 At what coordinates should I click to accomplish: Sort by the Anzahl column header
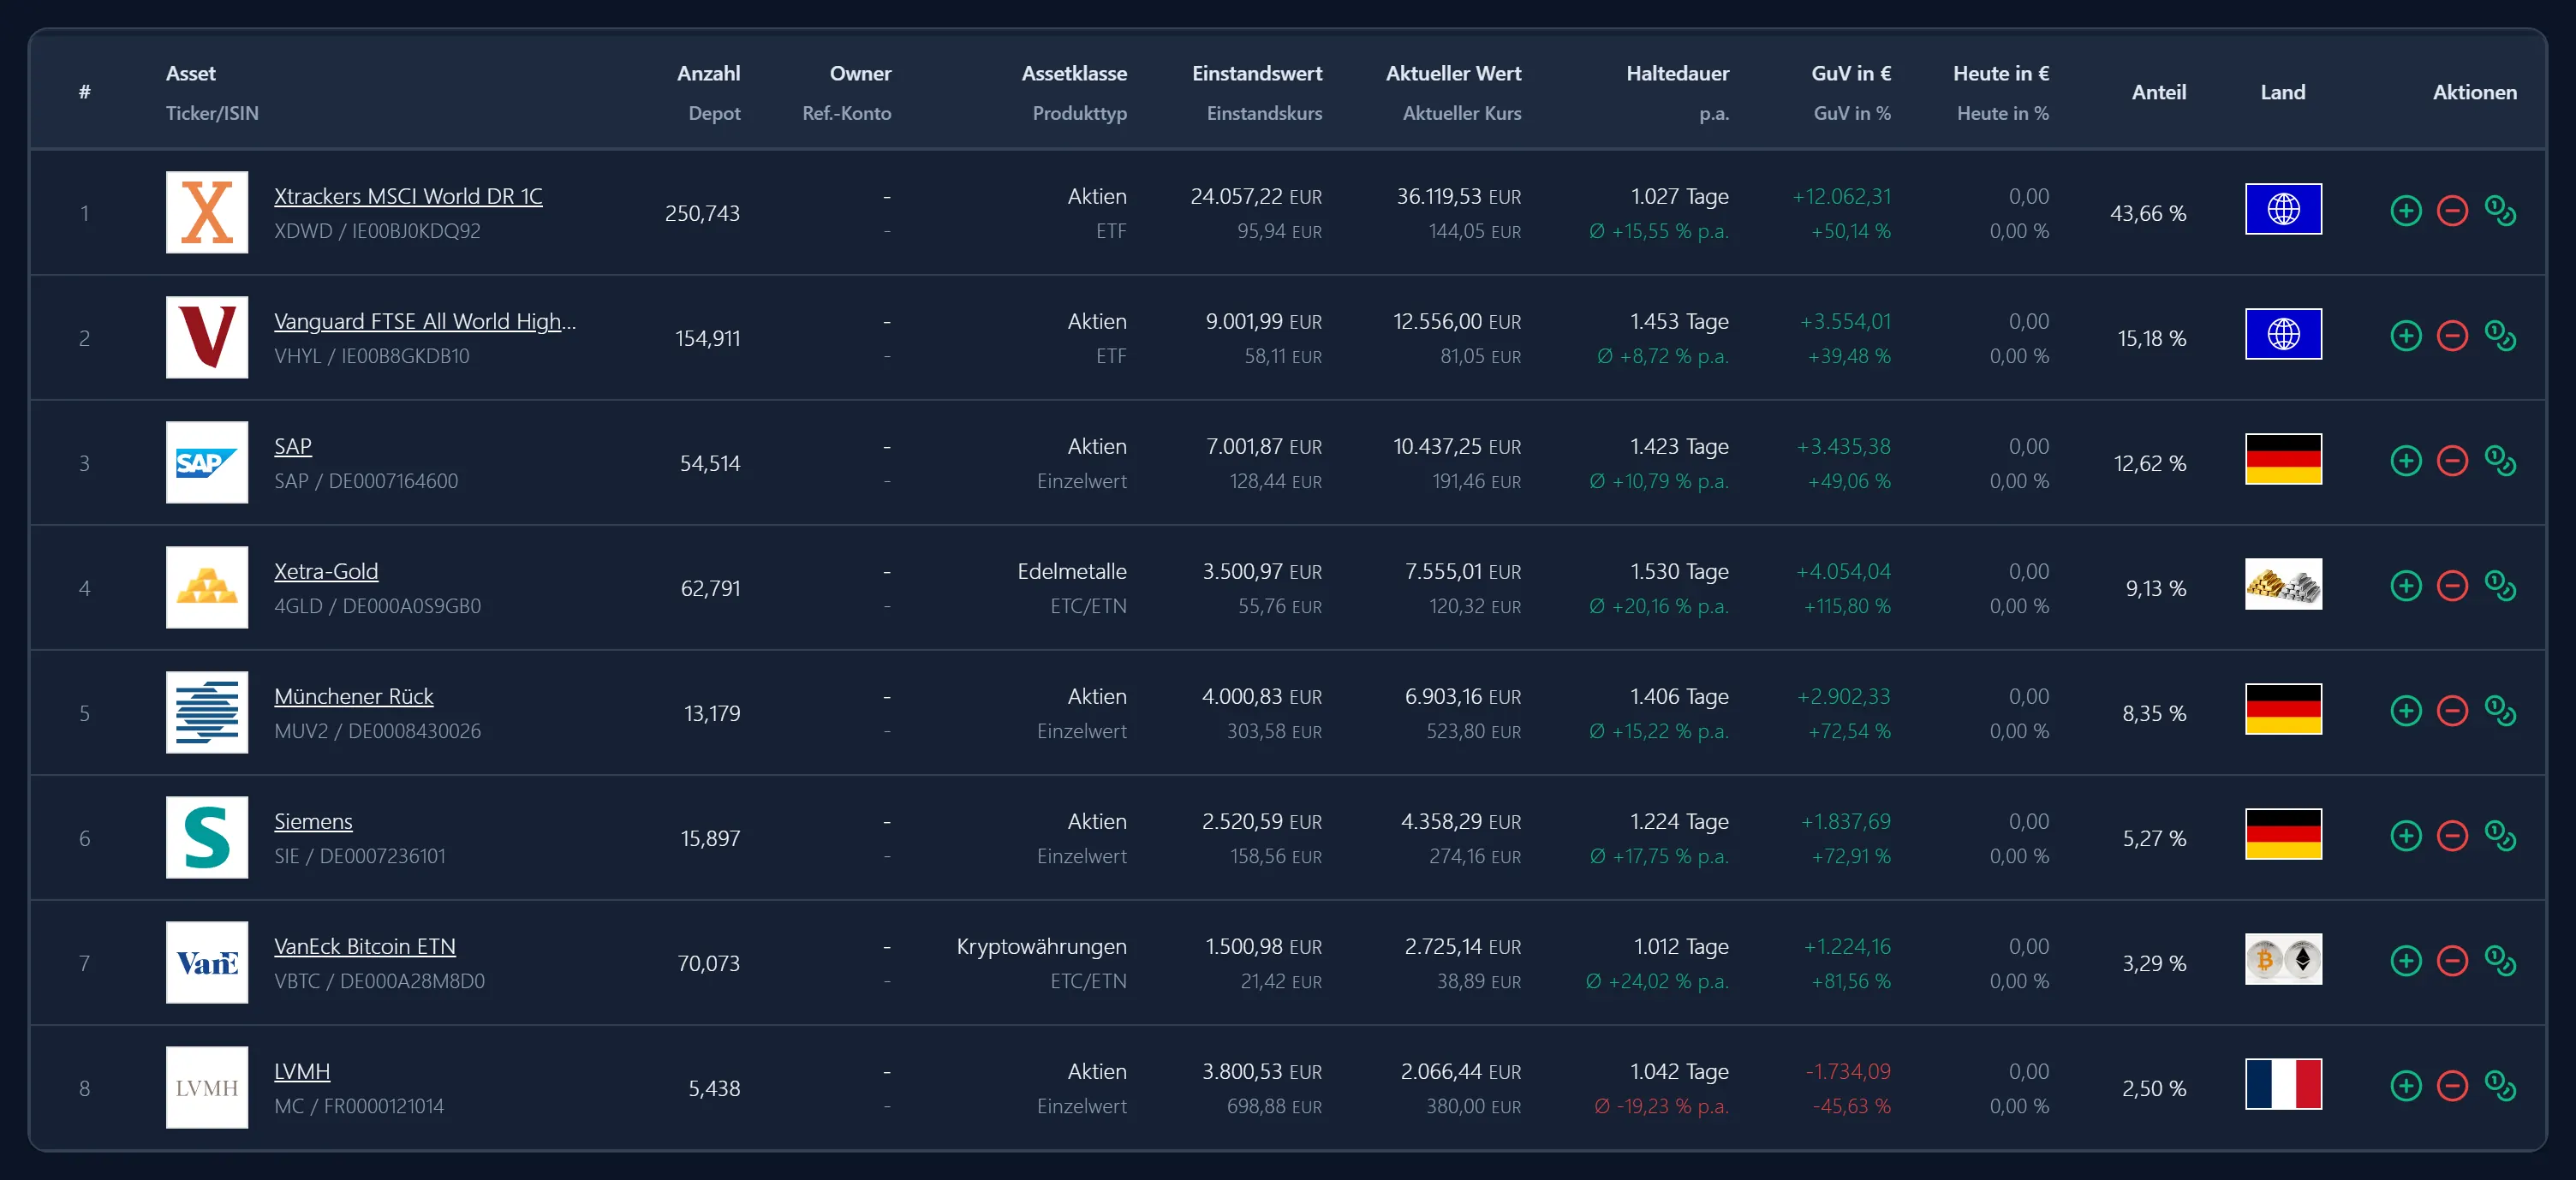[708, 73]
